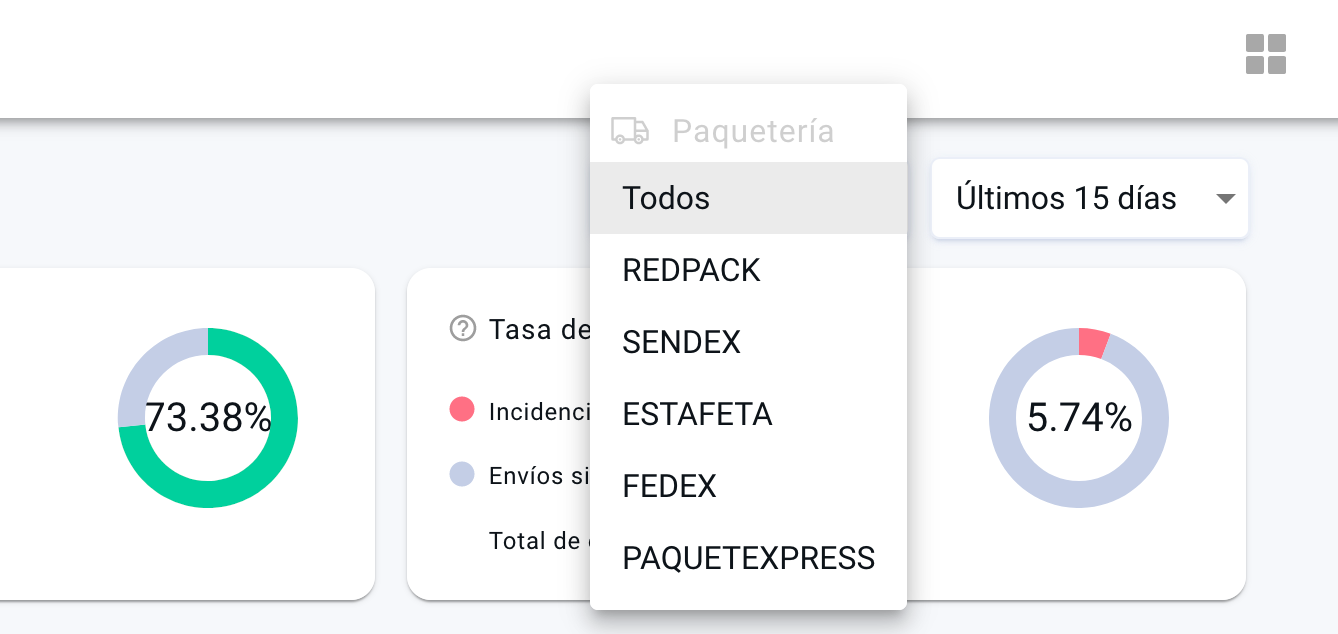Choose SENDEX from the carrier dropdown
Viewport: 1338px width, 634px height.
(681, 342)
